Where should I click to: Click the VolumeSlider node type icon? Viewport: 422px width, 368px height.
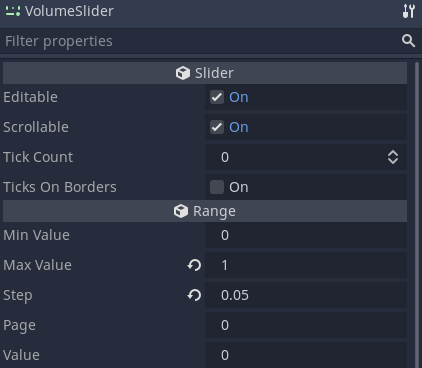13,11
